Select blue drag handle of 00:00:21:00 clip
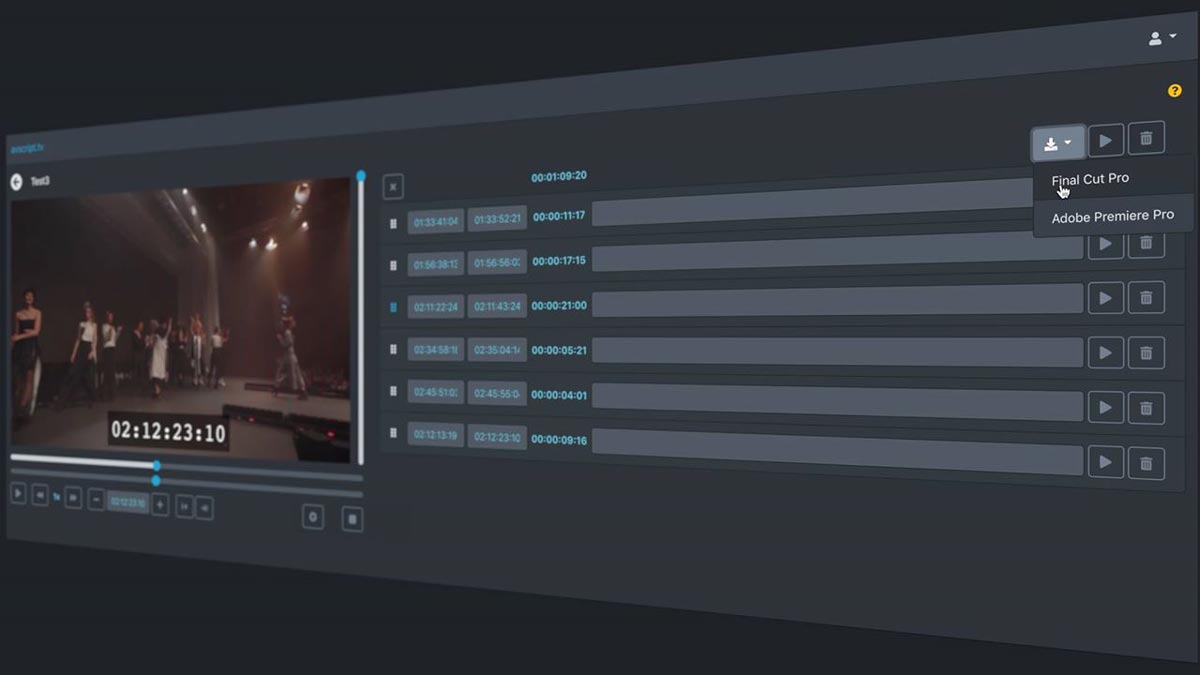Screen dimensions: 1200x675 [394, 308]
